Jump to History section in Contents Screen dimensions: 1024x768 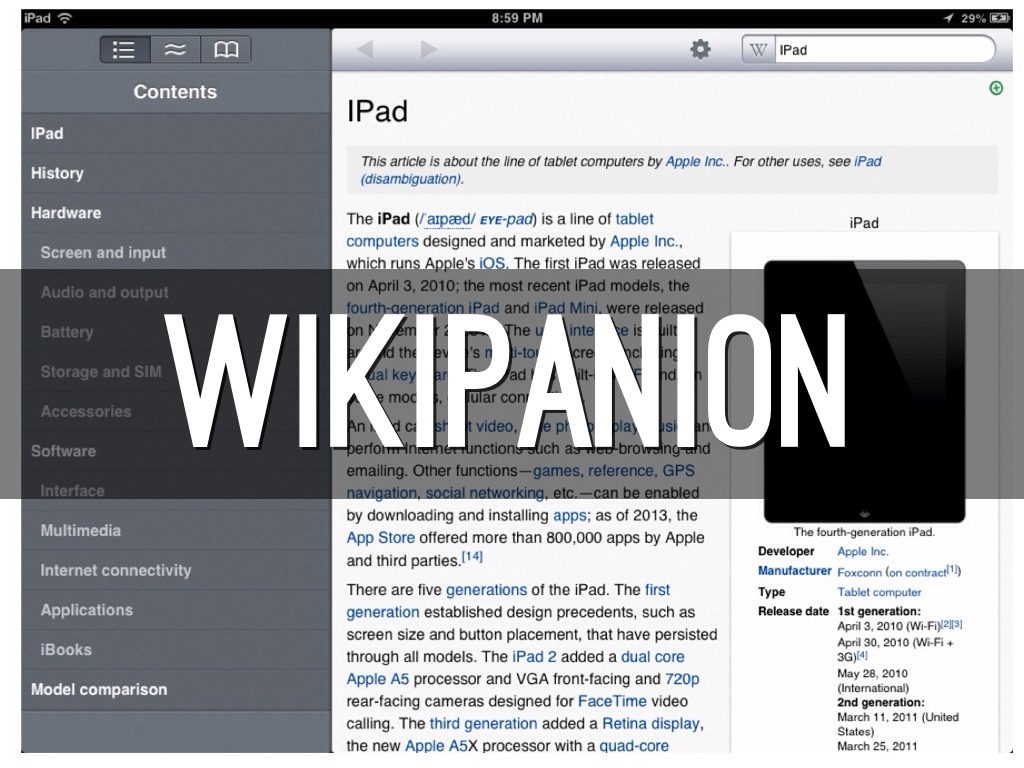[57, 173]
